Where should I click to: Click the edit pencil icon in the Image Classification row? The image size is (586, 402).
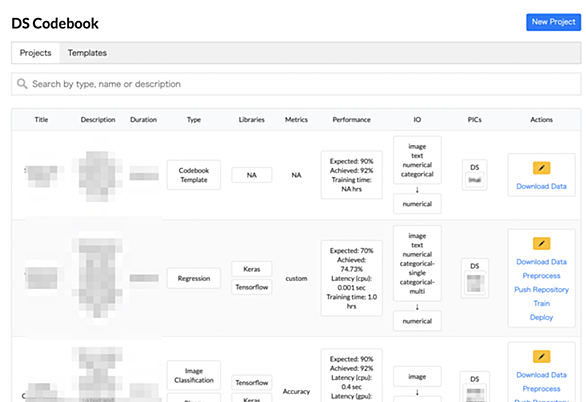tap(541, 356)
